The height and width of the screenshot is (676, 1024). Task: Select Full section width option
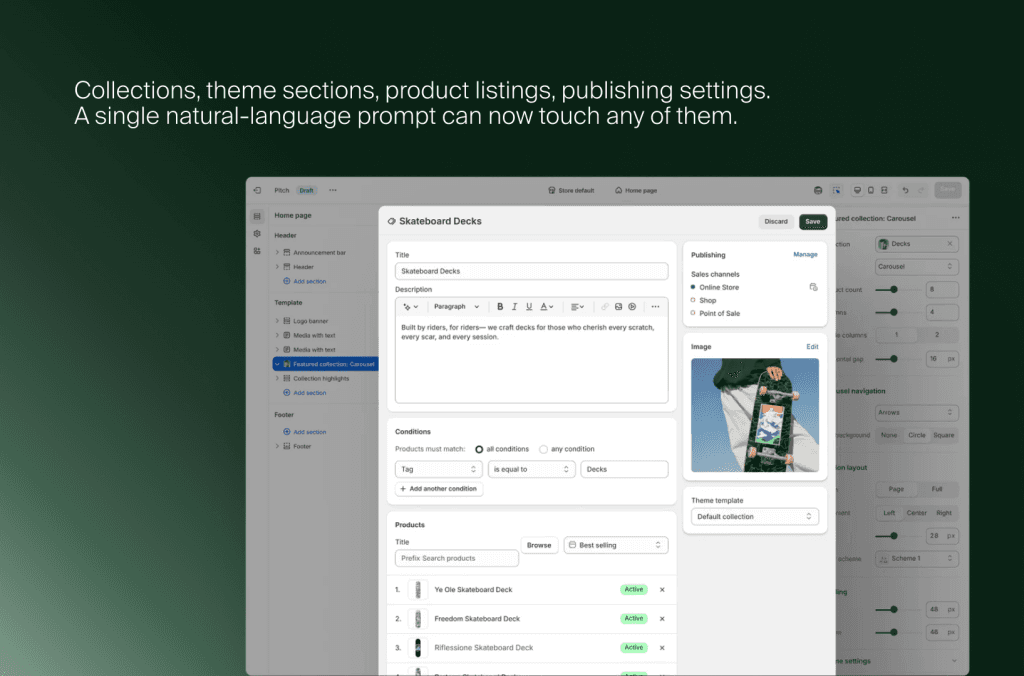[937, 489]
